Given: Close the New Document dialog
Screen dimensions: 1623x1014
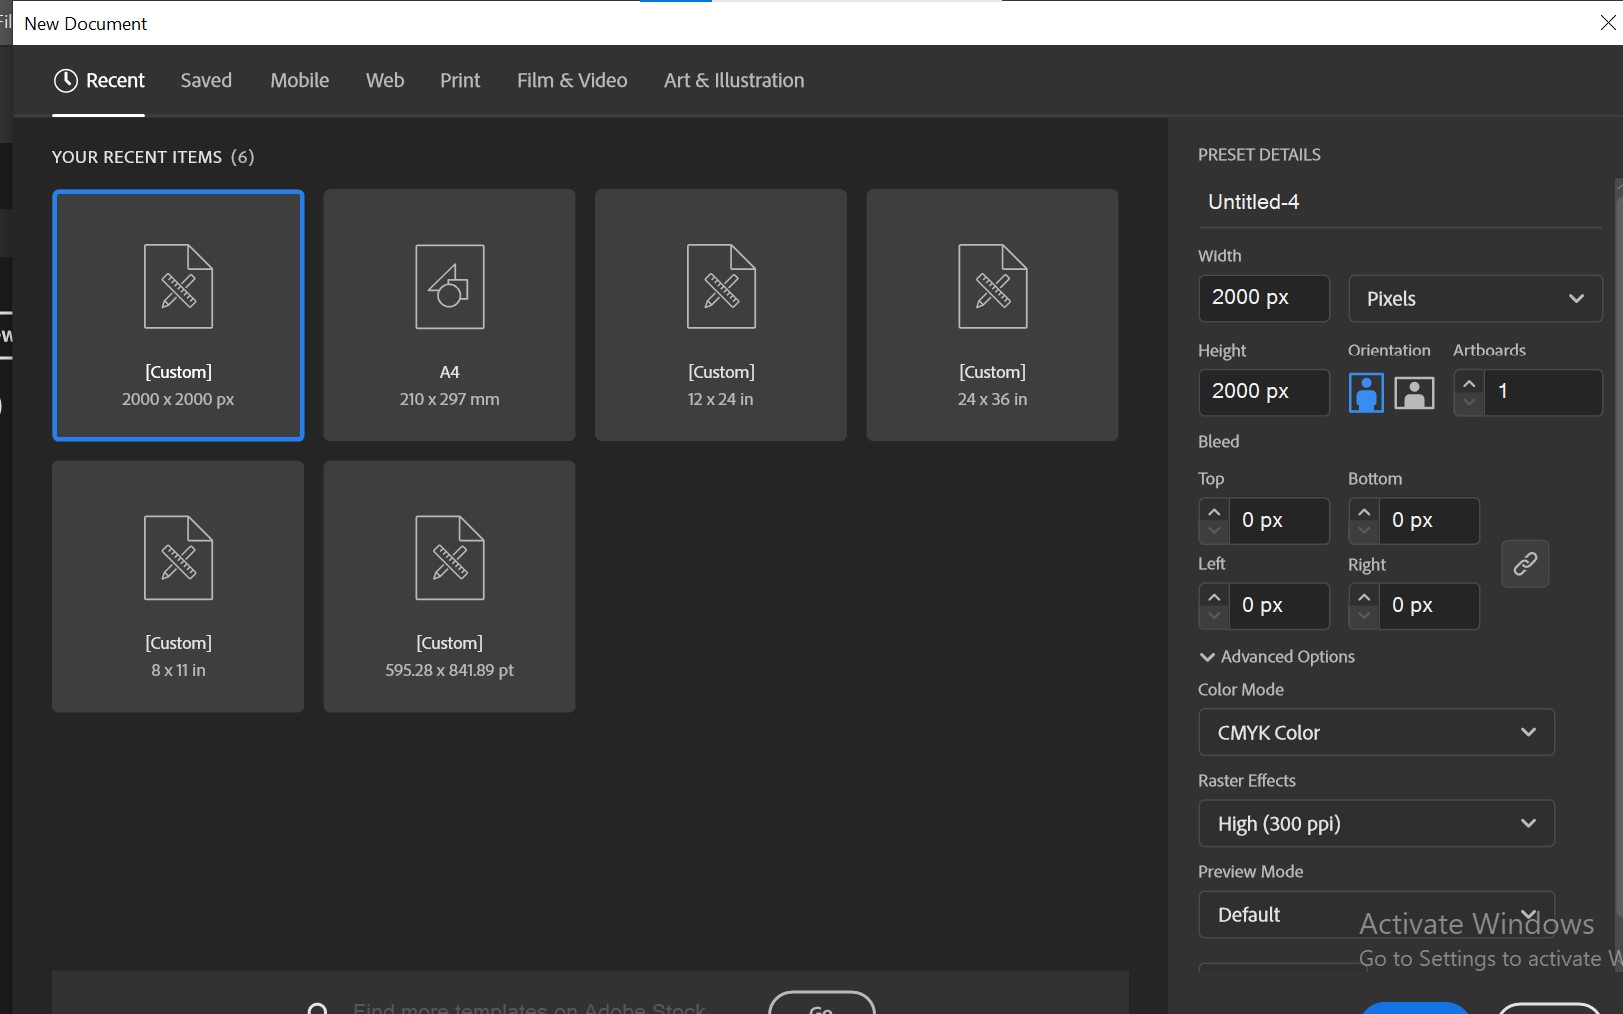Looking at the screenshot, I should 1607,23.
